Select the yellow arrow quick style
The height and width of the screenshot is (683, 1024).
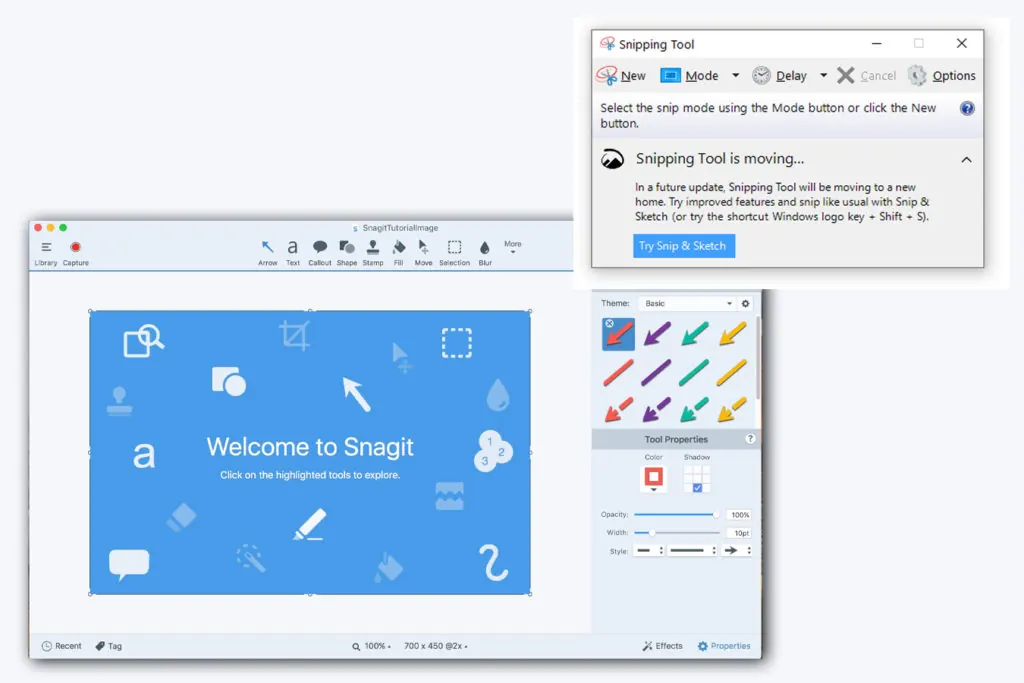[x=732, y=334]
